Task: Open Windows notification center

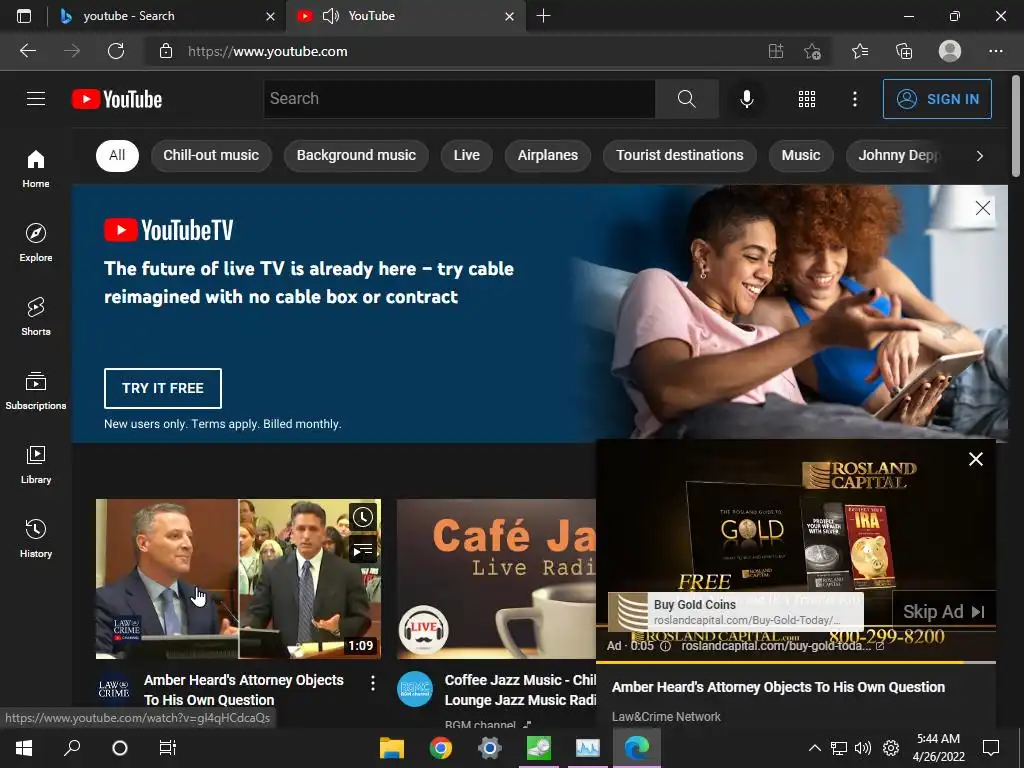Action: 991,748
